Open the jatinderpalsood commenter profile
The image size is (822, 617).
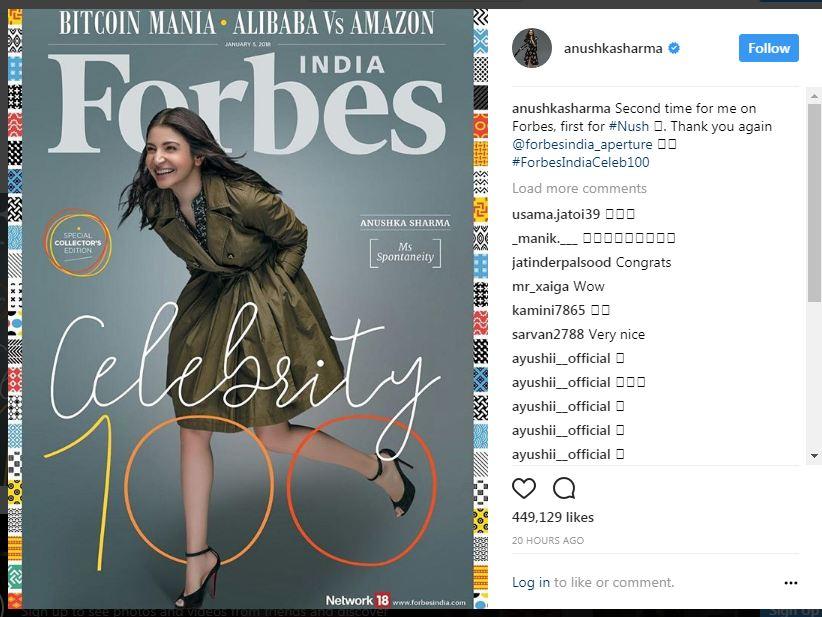[561, 263]
